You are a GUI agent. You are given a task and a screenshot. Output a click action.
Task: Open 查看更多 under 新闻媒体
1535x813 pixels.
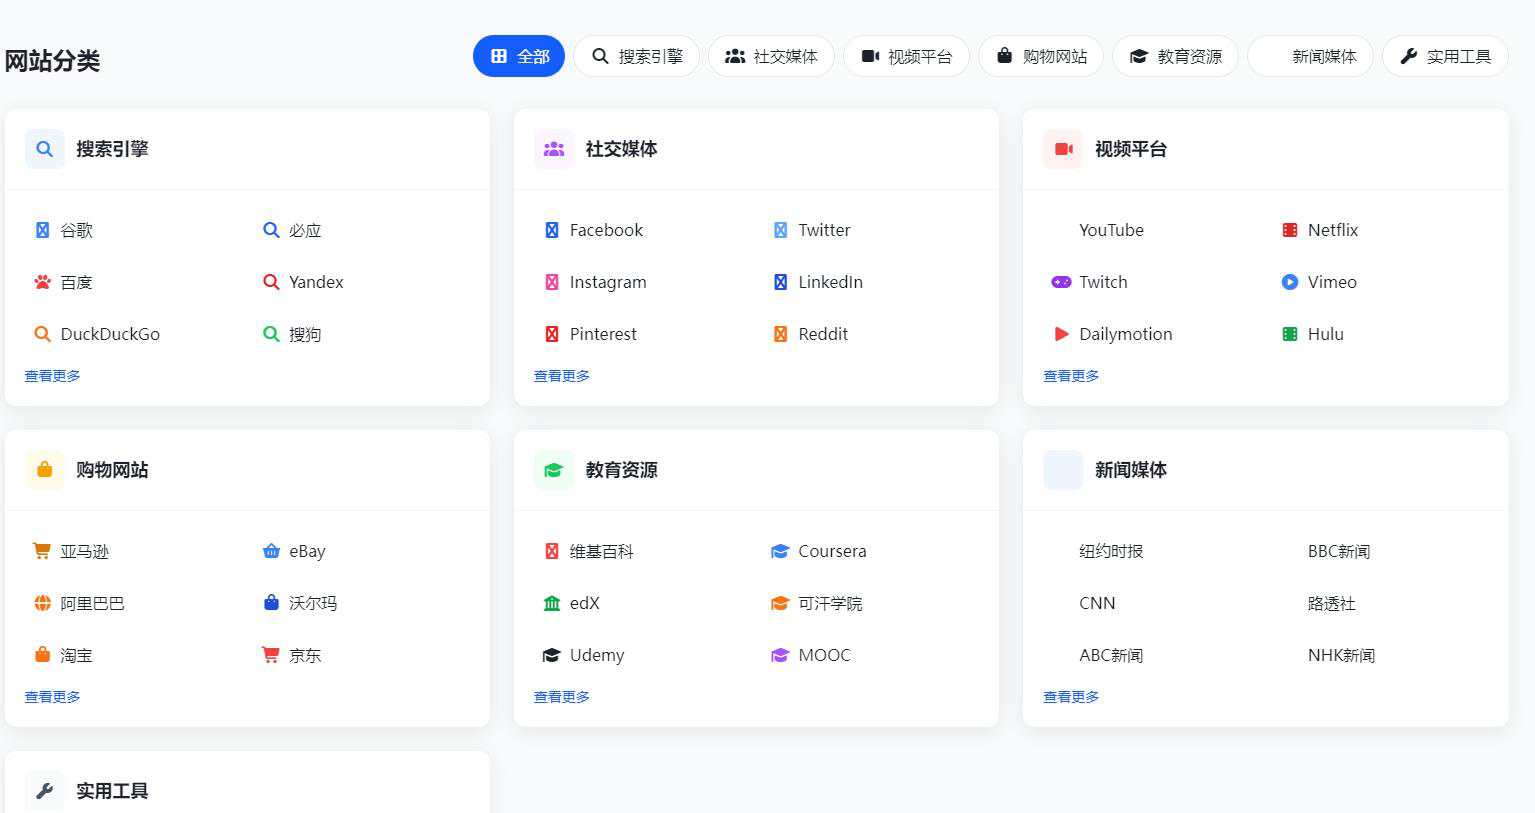(x=1070, y=696)
